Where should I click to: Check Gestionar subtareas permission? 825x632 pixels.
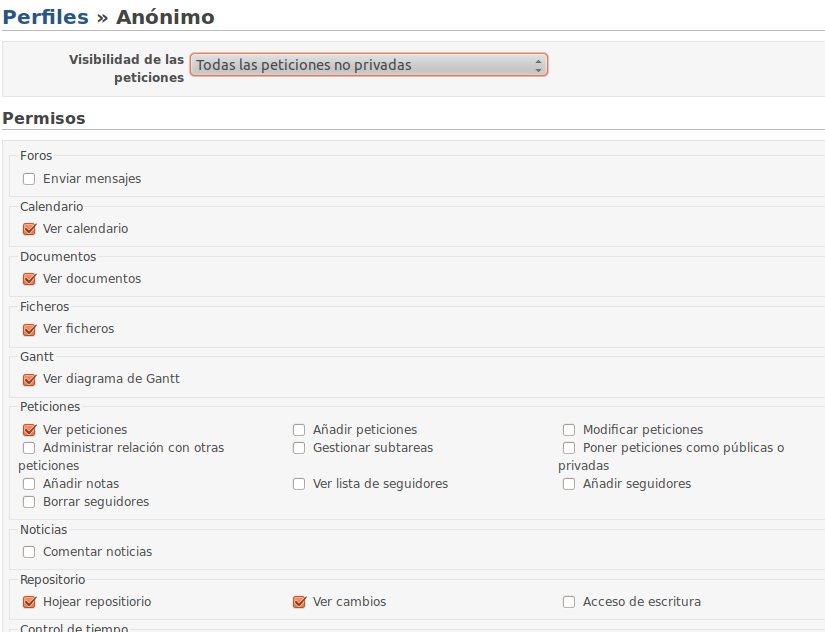(299, 448)
